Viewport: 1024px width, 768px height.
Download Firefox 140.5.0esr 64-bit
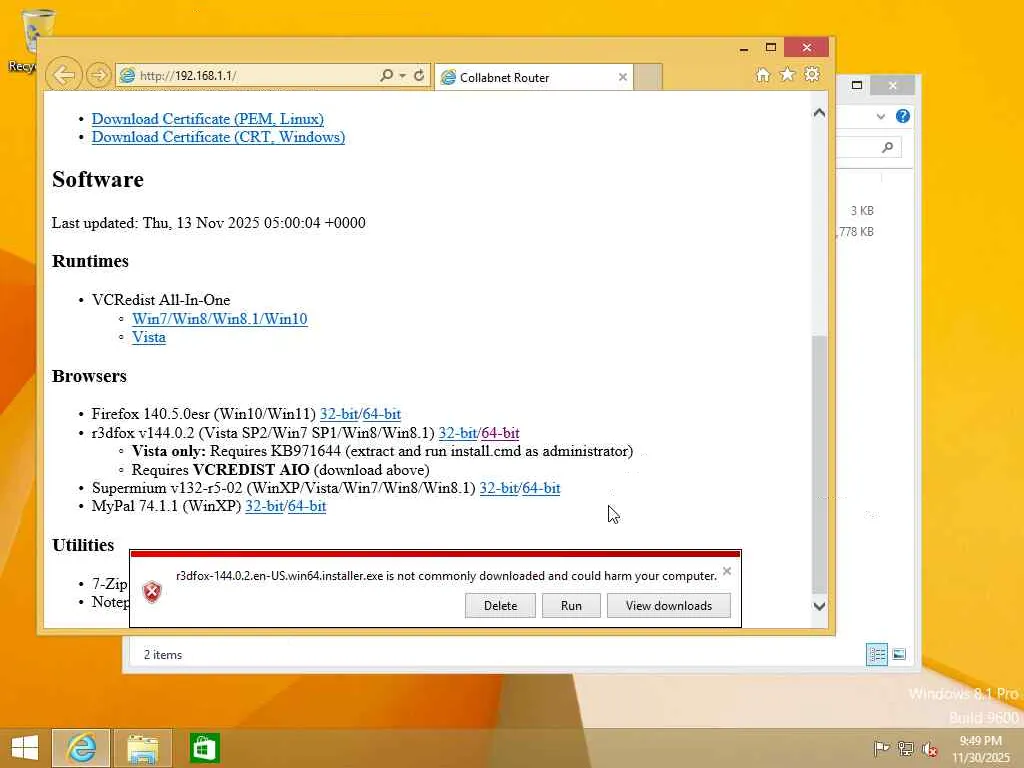pos(381,413)
